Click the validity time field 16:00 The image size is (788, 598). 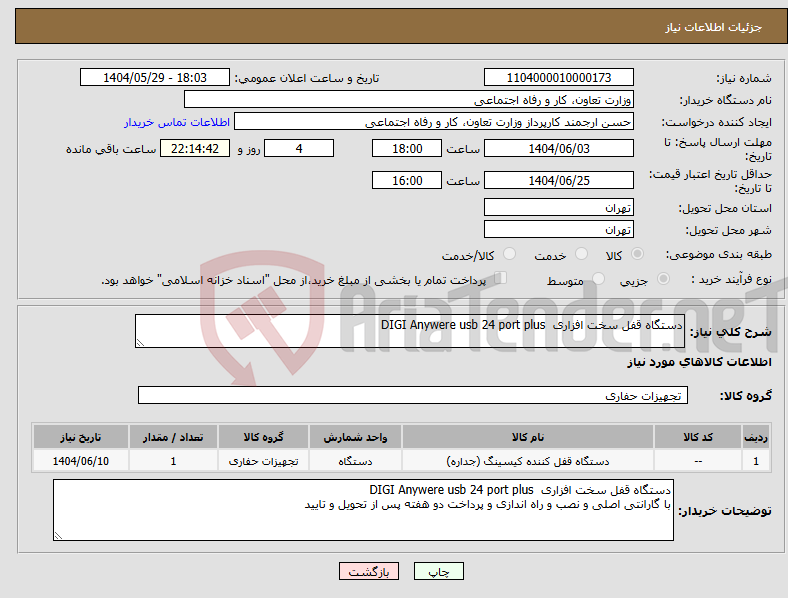(x=407, y=180)
